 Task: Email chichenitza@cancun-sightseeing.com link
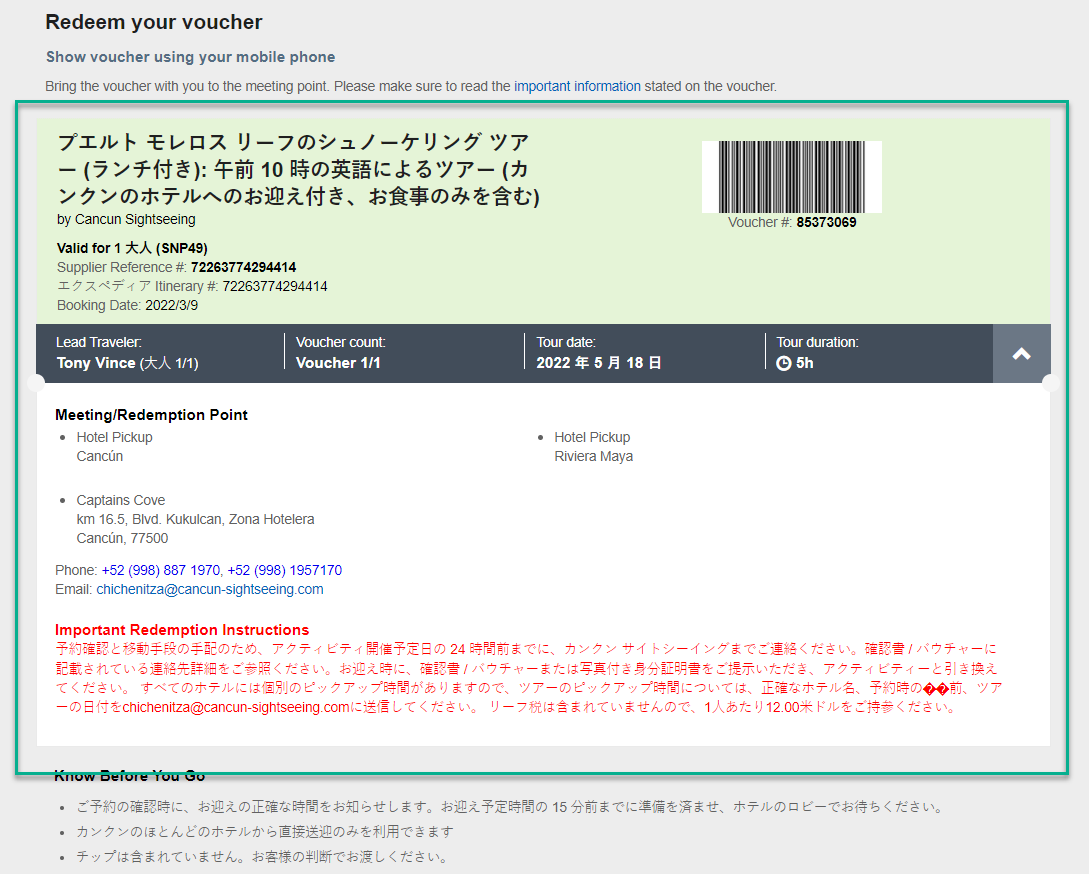210,589
